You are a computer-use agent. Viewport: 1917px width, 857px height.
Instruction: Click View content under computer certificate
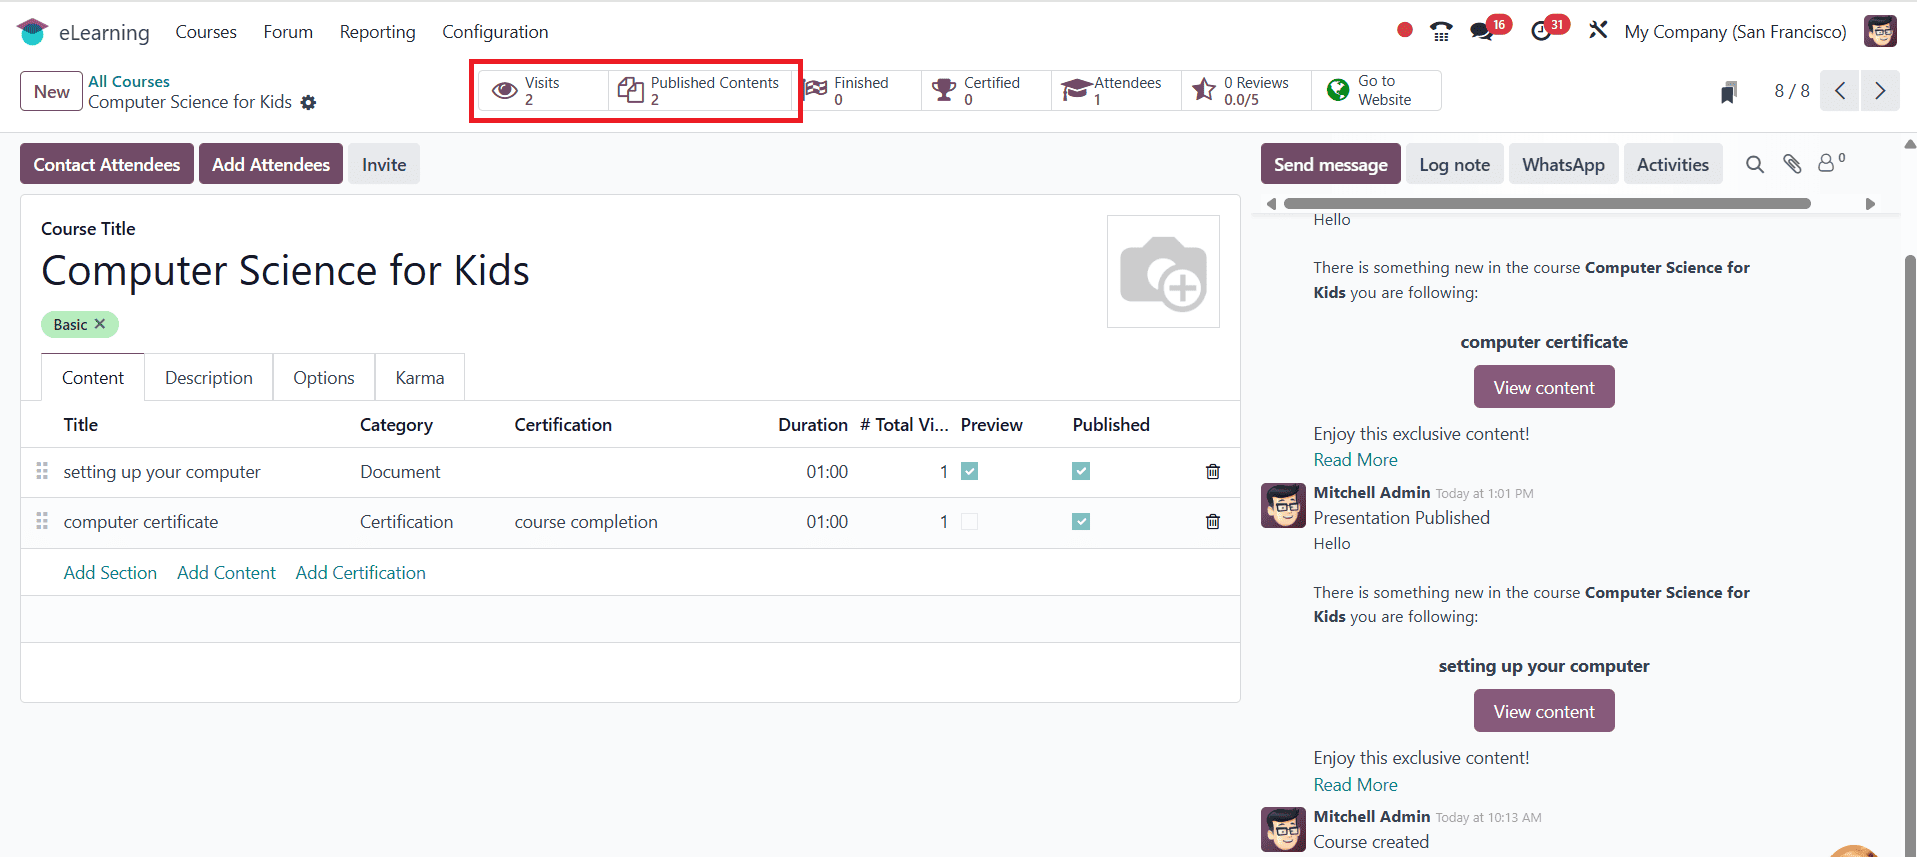pos(1544,387)
